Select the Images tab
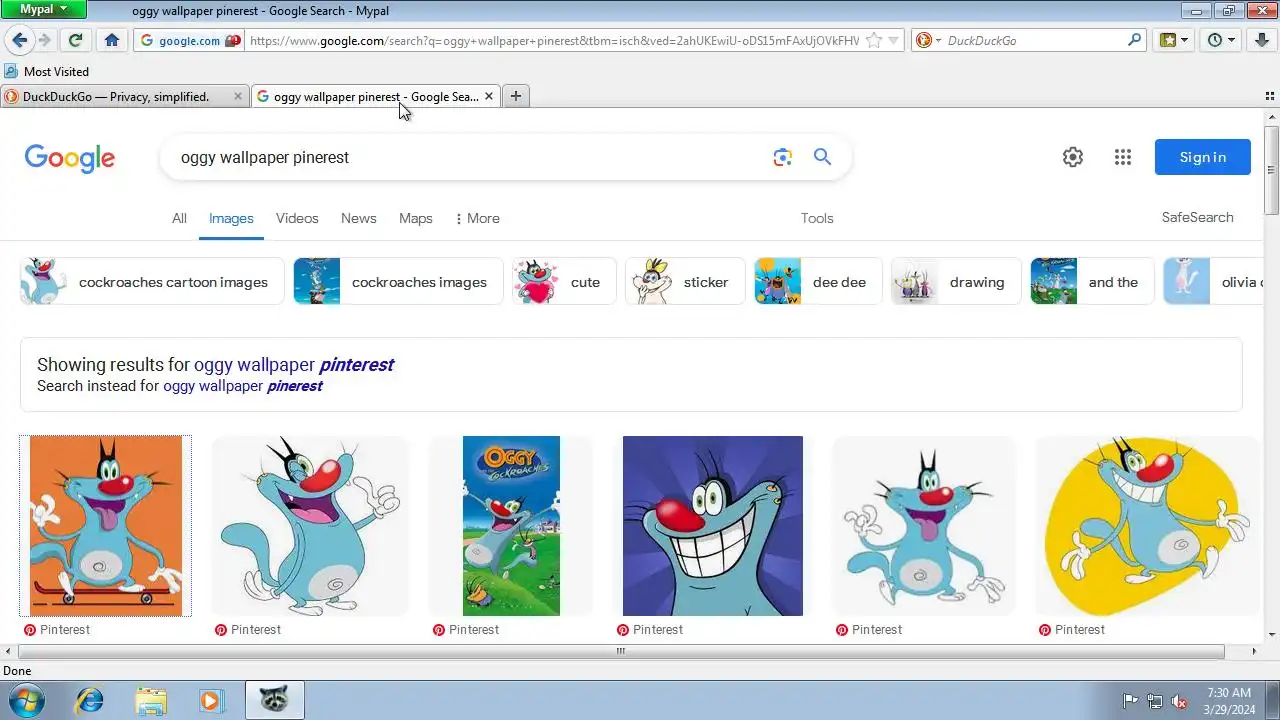This screenshot has width=1280, height=720. pyautogui.click(x=231, y=218)
